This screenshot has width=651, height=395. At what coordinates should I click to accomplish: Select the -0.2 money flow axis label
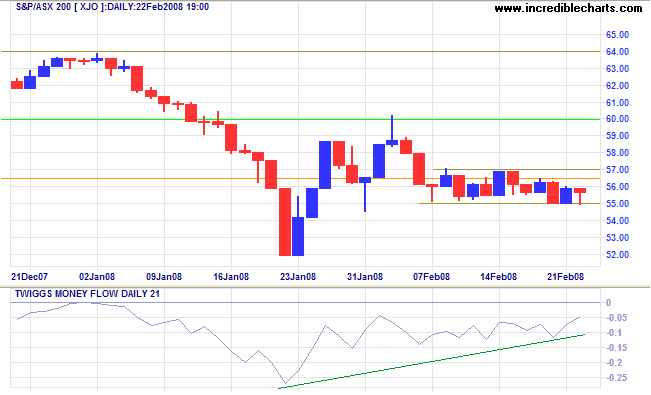614,363
